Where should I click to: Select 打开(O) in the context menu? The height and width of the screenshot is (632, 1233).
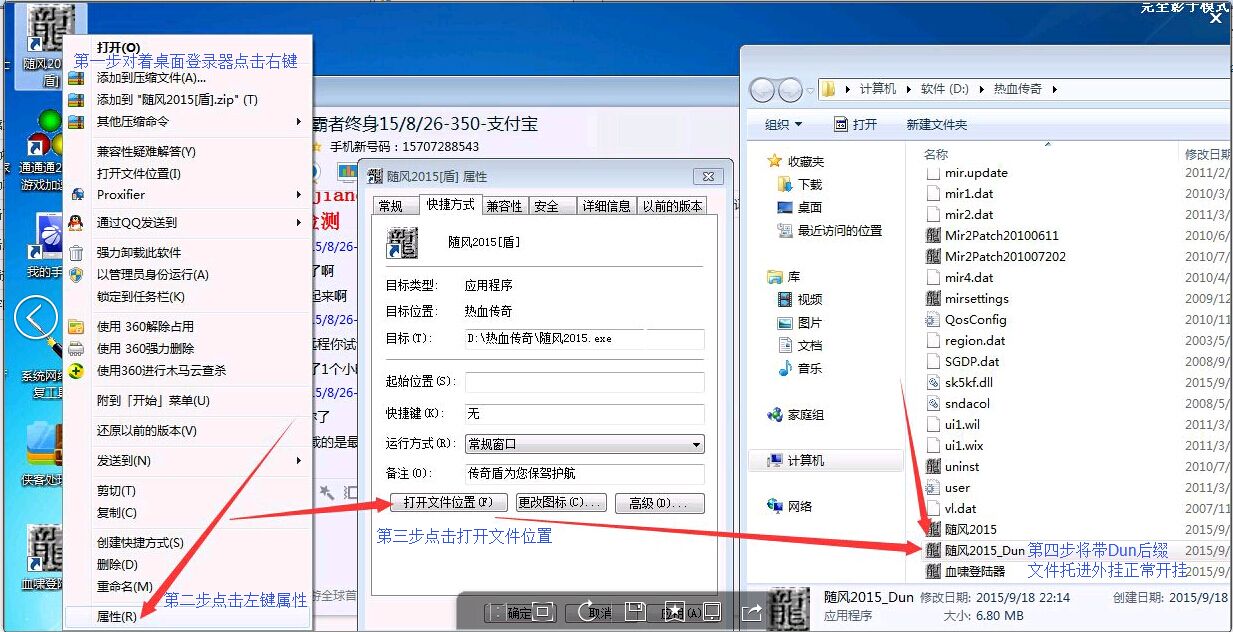pos(118,48)
